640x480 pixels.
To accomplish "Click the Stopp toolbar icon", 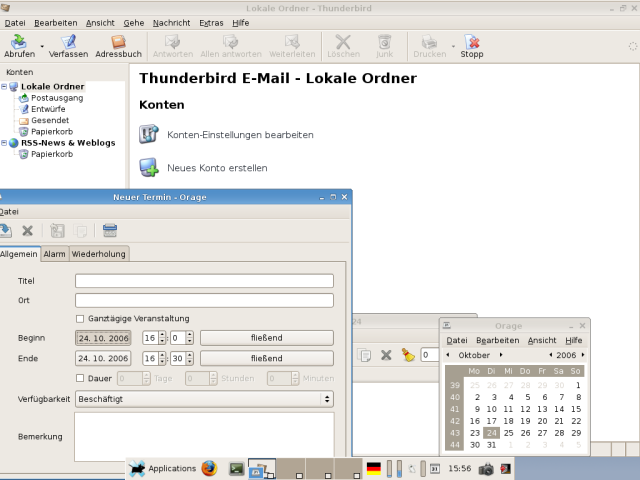I will point(472,42).
